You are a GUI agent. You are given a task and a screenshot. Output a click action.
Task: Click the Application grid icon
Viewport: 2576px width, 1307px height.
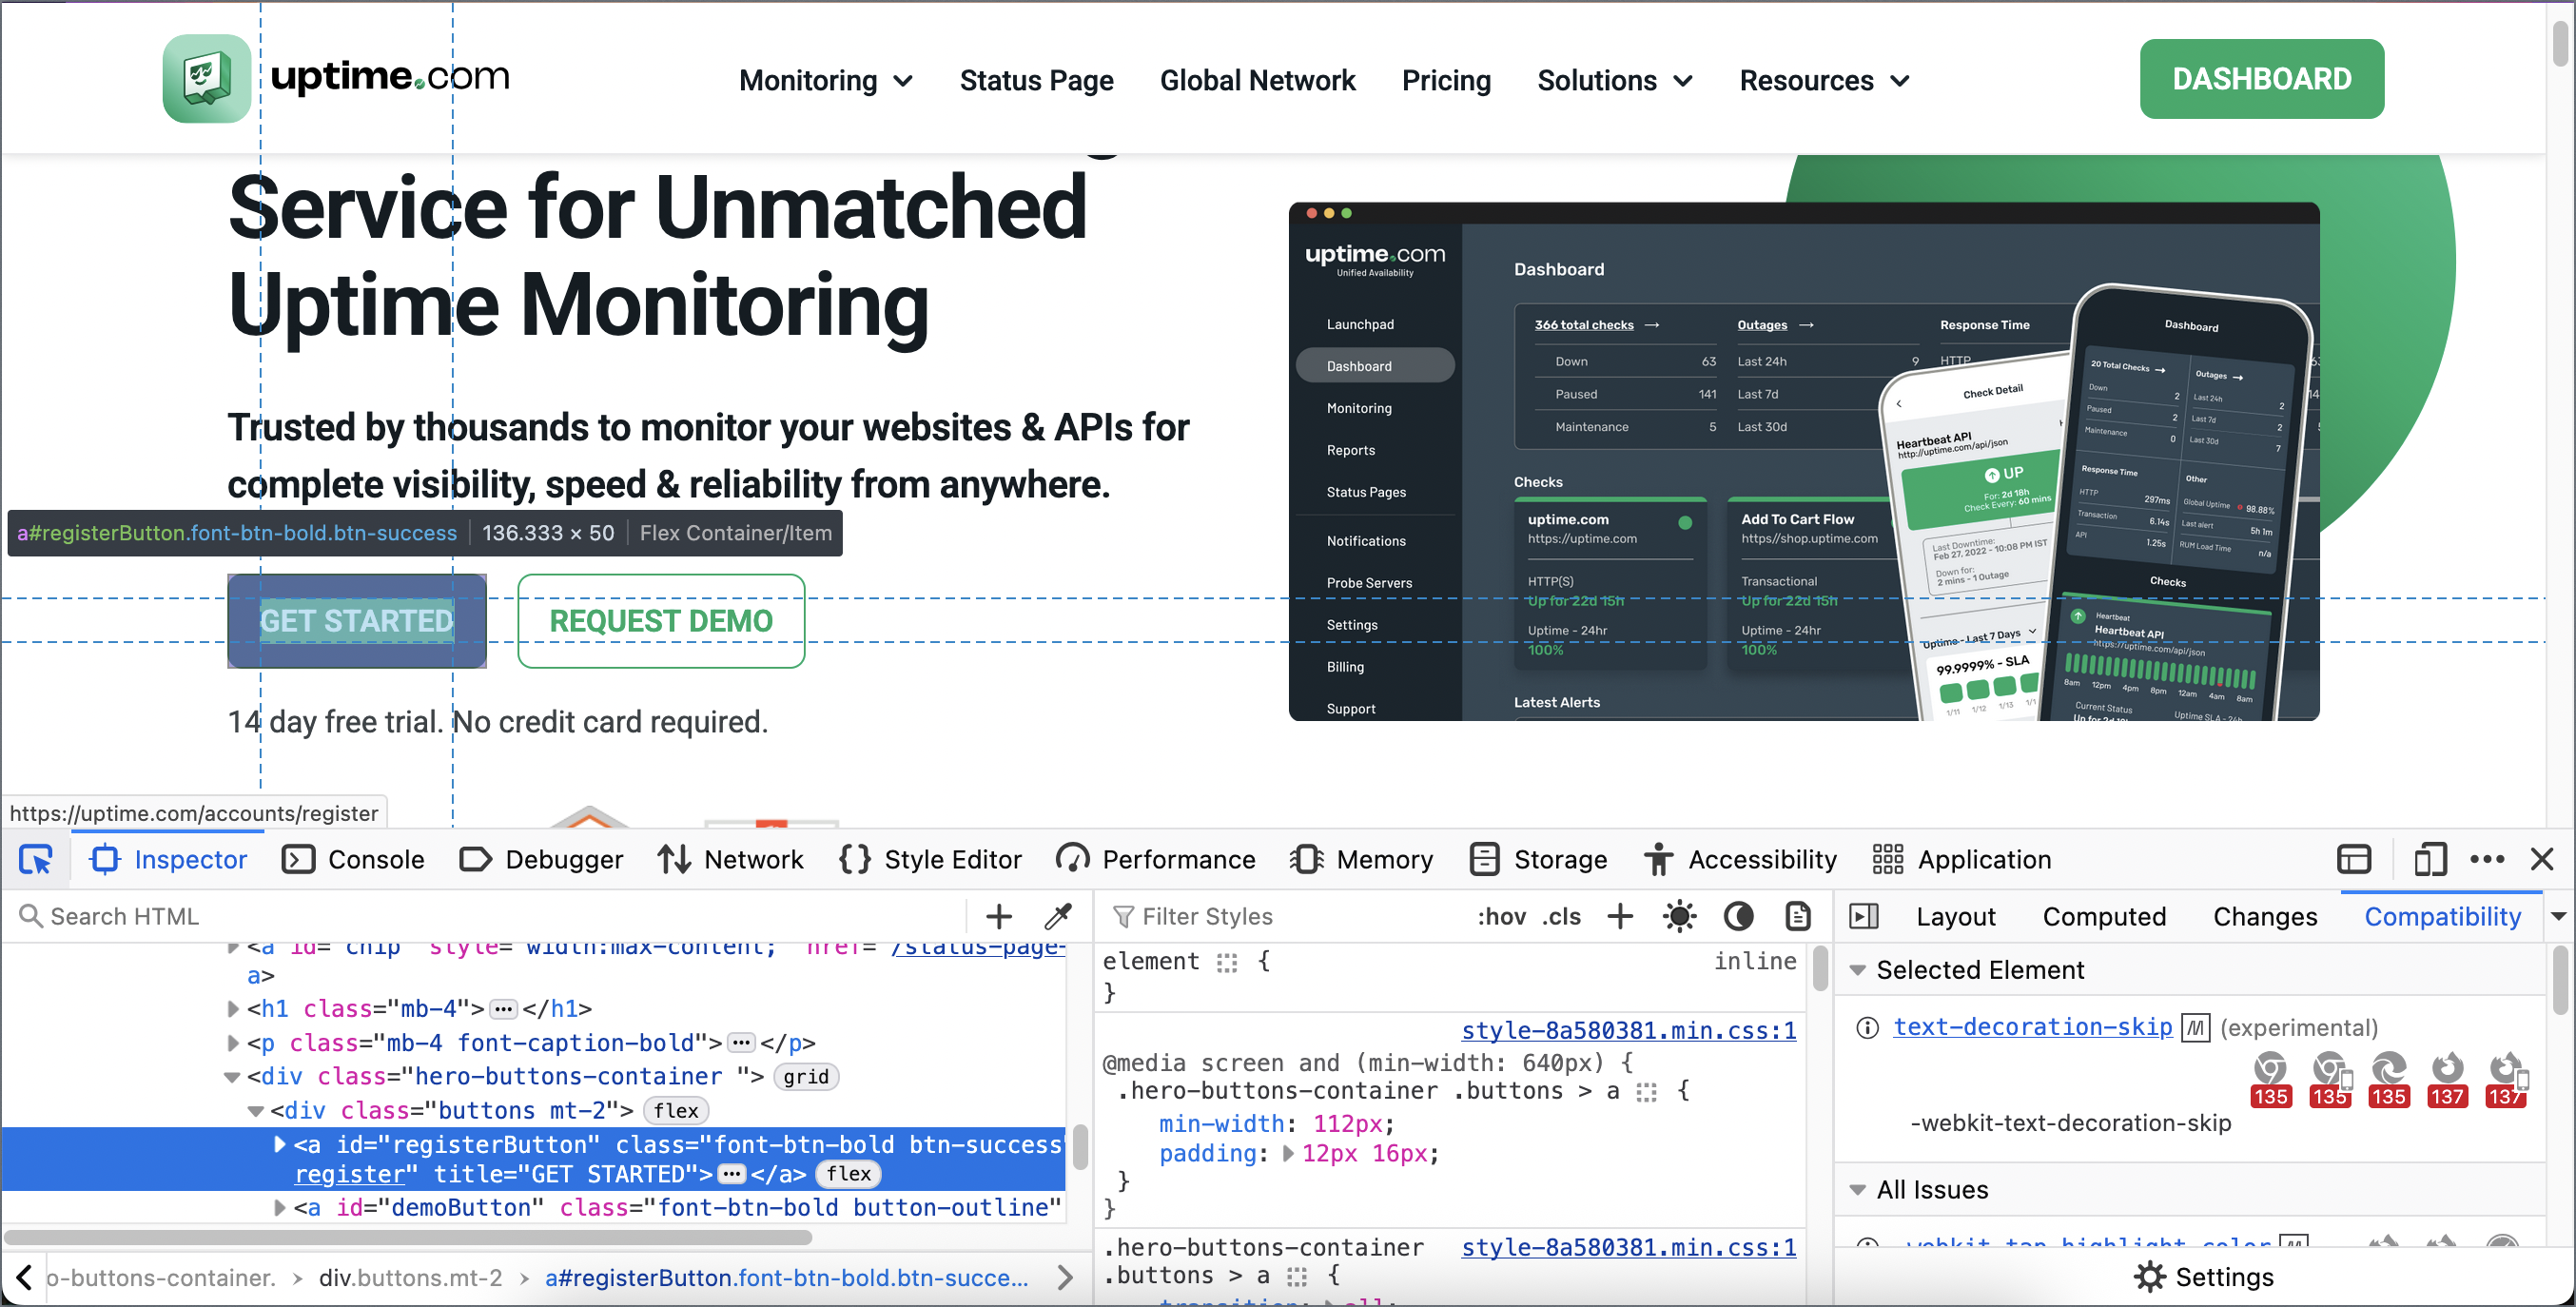(x=1887, y=860)
